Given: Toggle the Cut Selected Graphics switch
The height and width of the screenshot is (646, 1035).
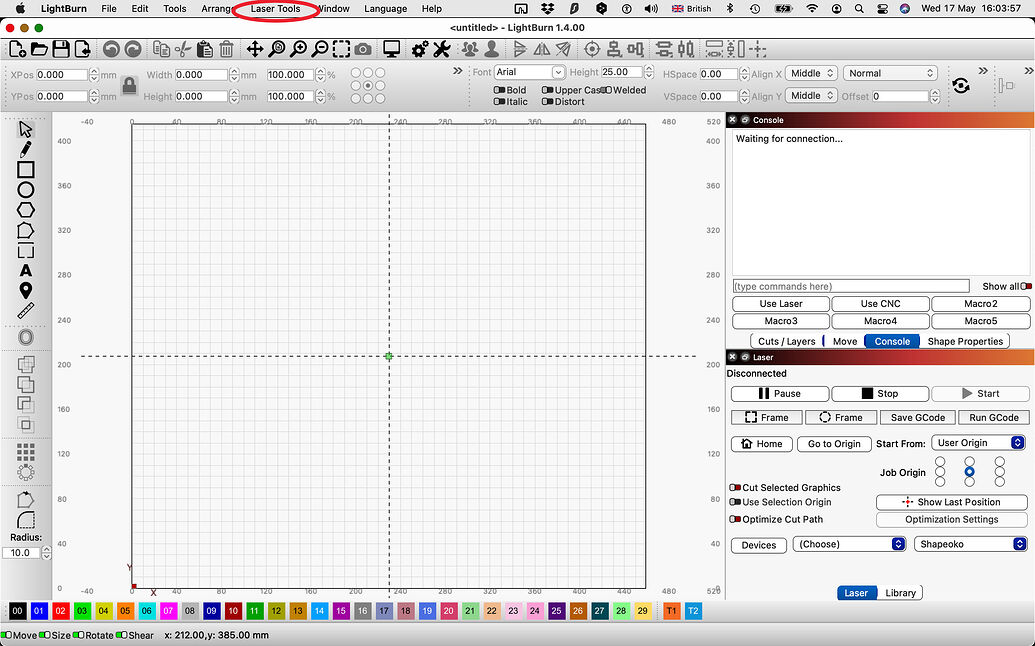Looking at the screenshot, I should pyautogui.click(x=735, y=488).
